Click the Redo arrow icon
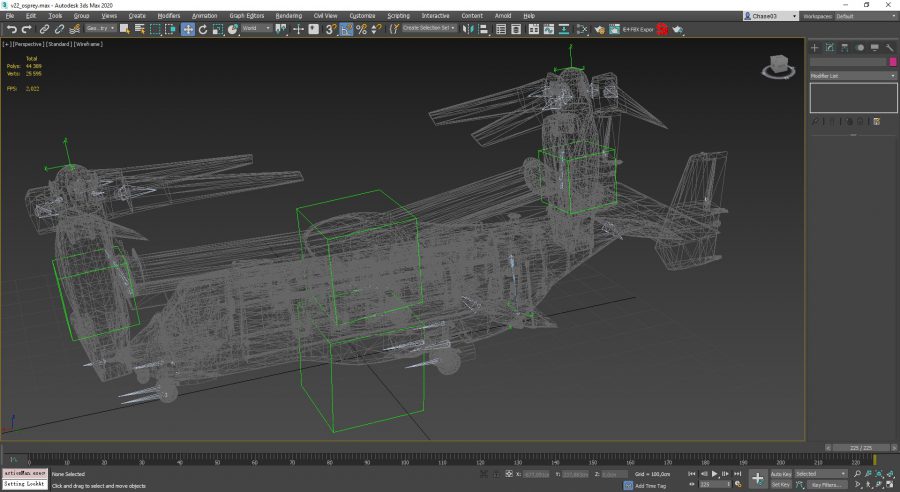This screenshot has height=492, width=900. tap(26, 29)
